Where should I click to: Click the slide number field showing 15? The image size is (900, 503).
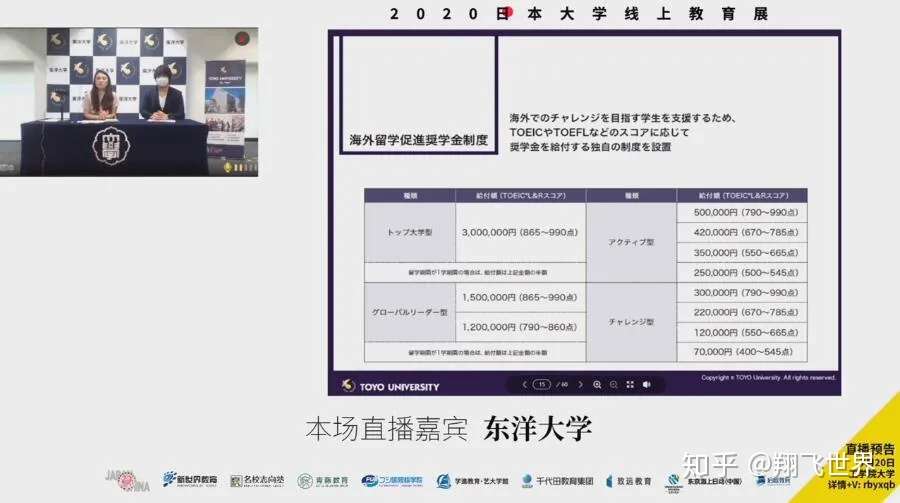(542, 385)
